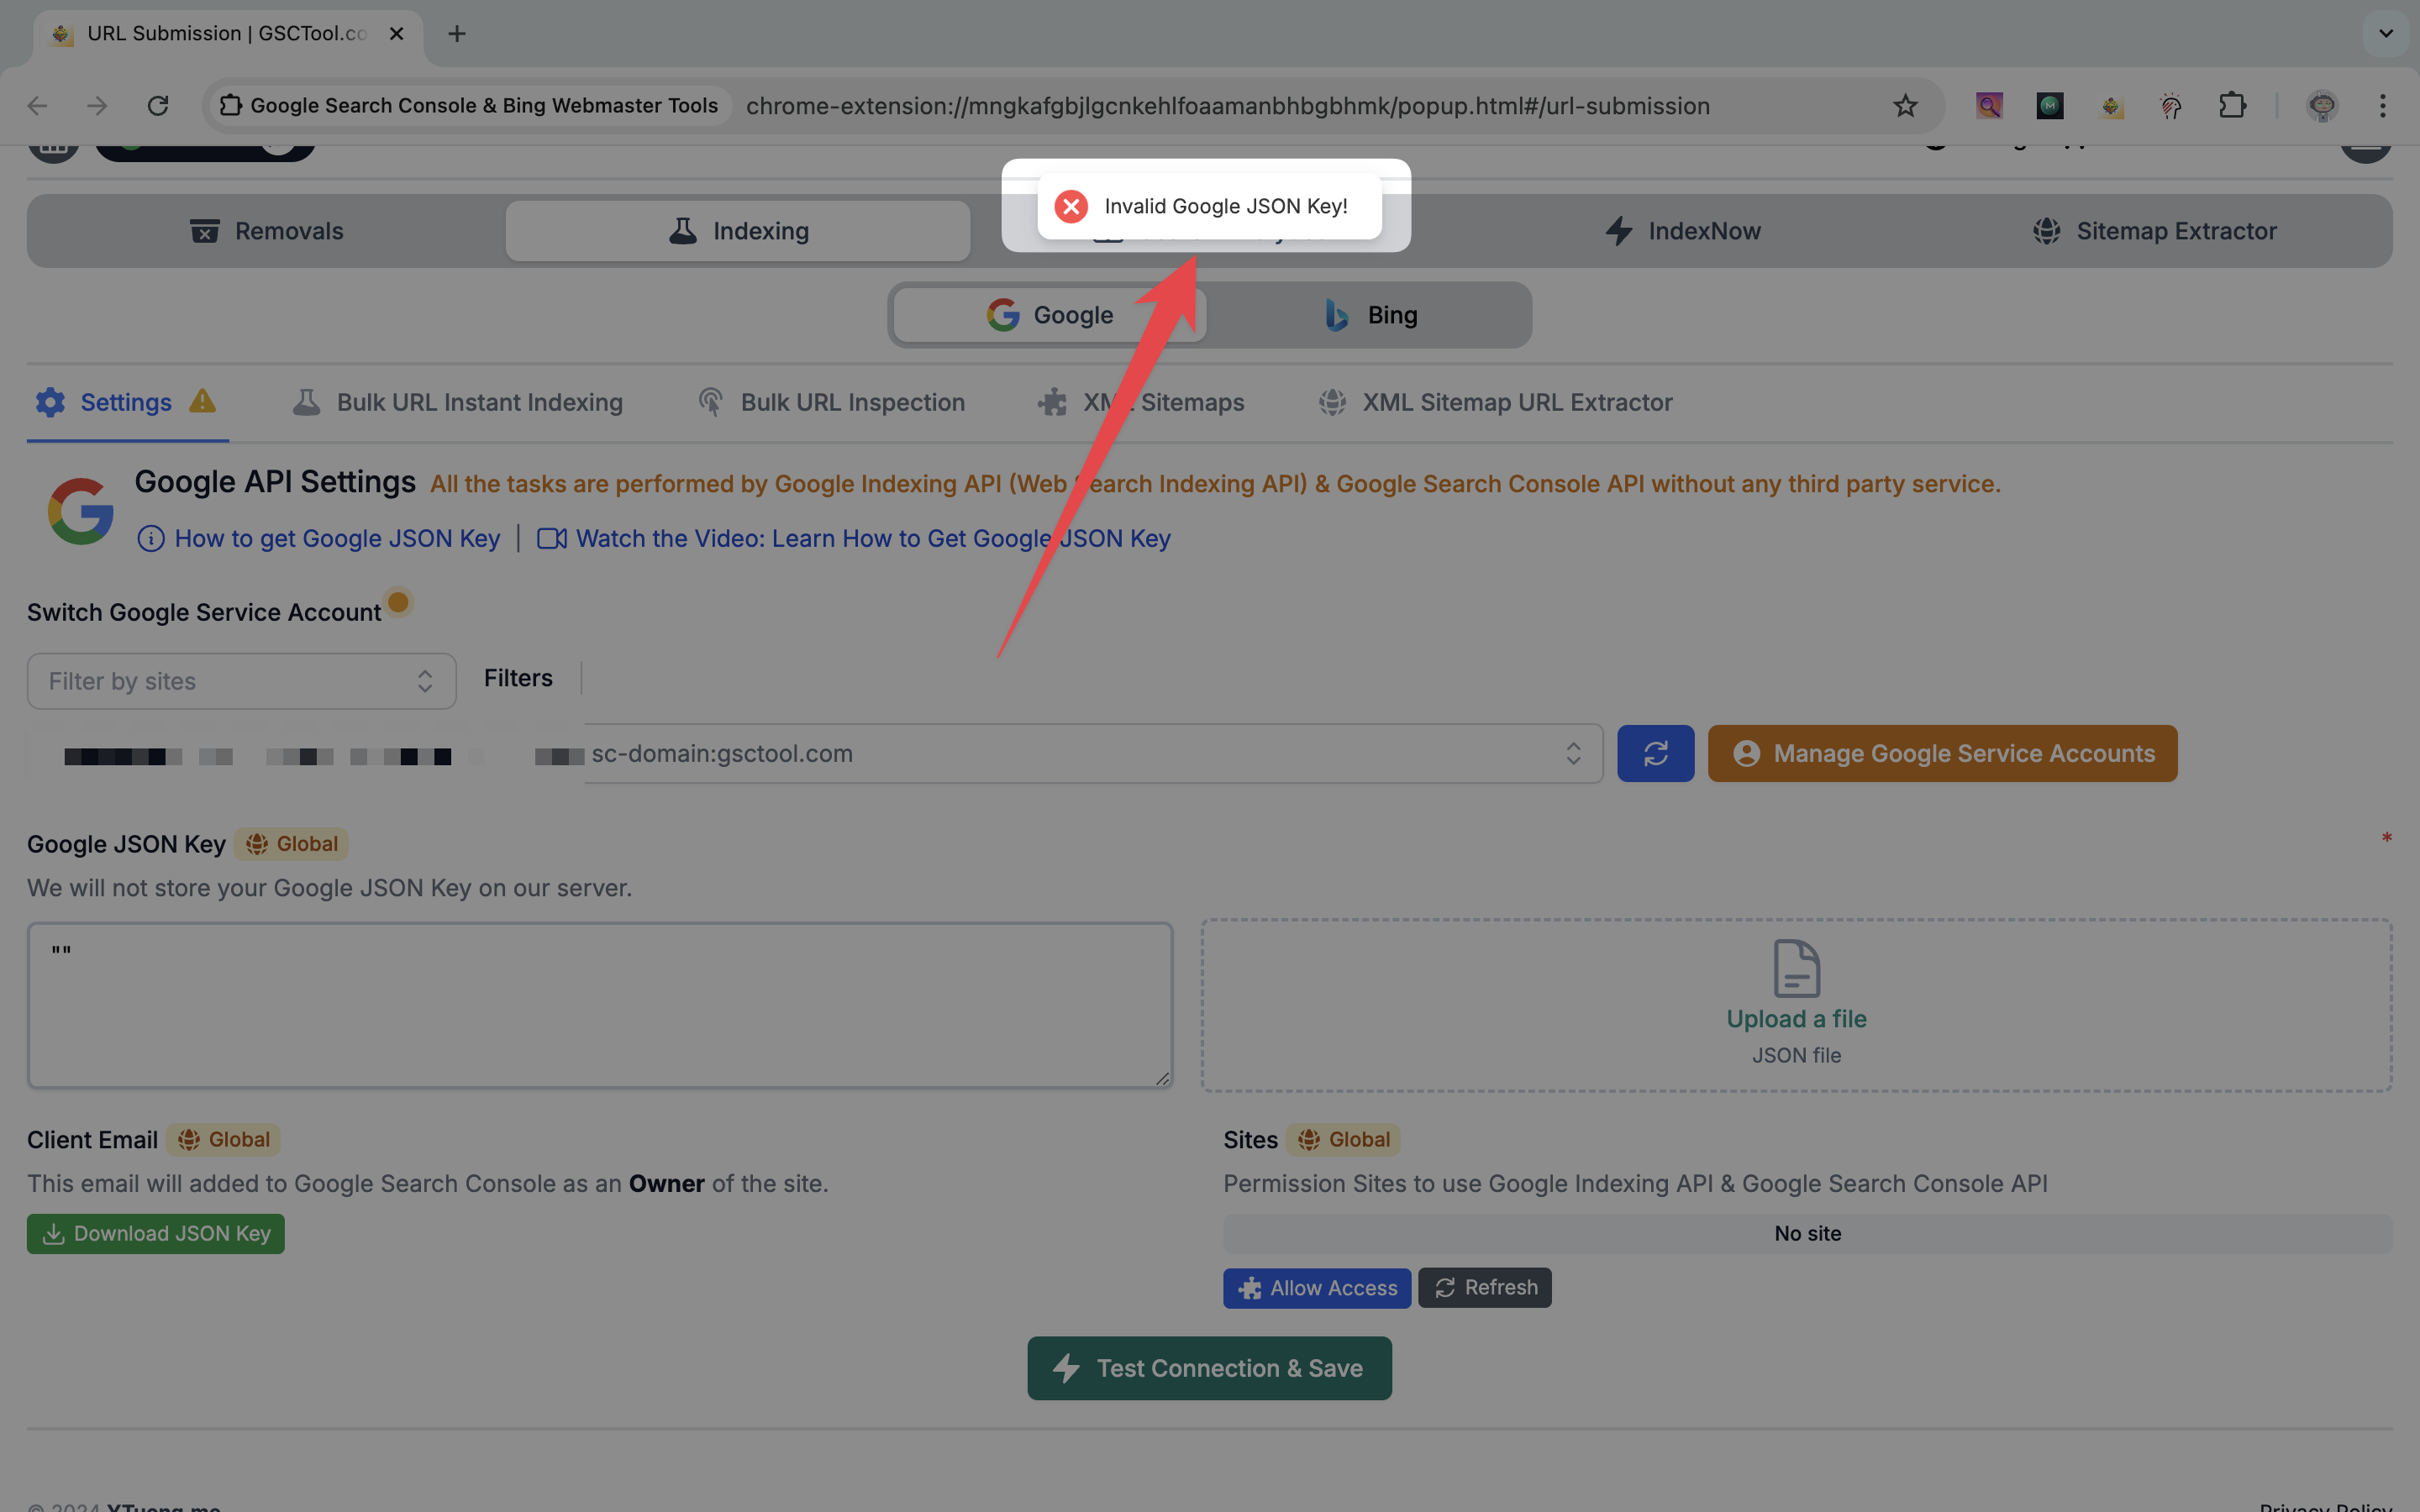The height and width of the screenshot is (1512, 2420).
Task: Click the browser extensions puzzle icon
Action: 2233,105
